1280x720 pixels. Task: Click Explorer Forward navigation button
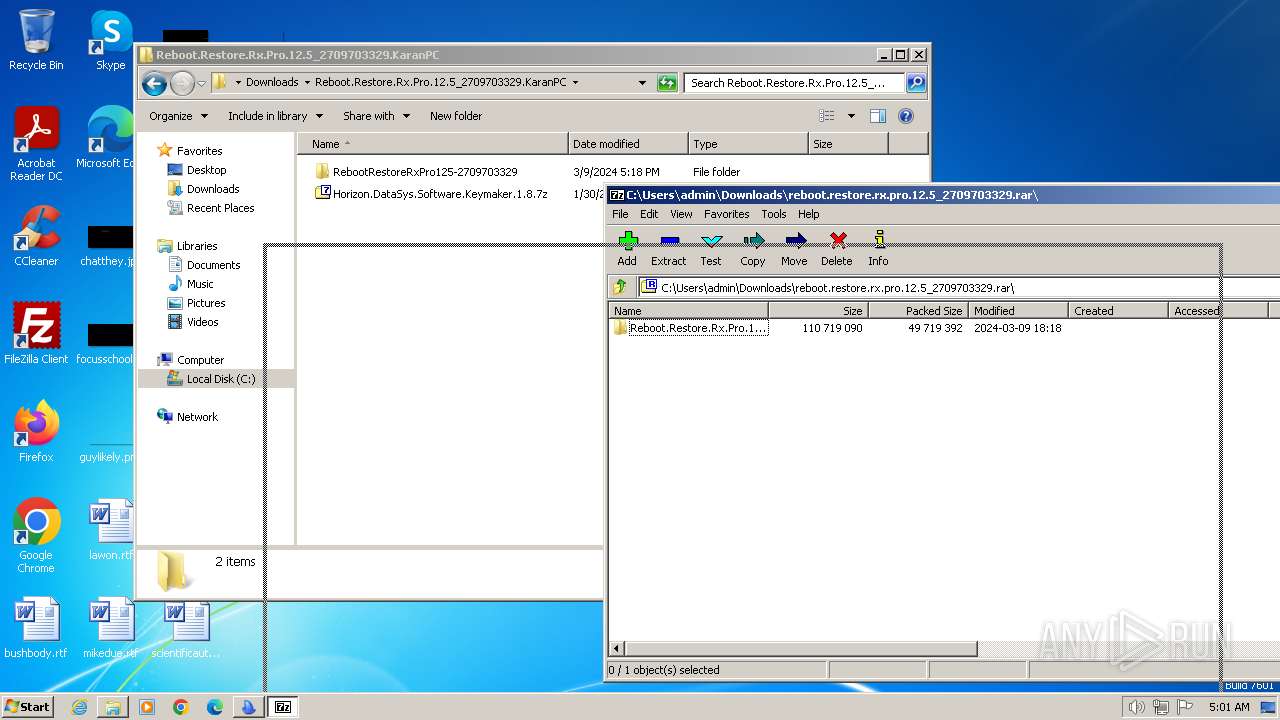pyautogui.click(x=182, y=83)
